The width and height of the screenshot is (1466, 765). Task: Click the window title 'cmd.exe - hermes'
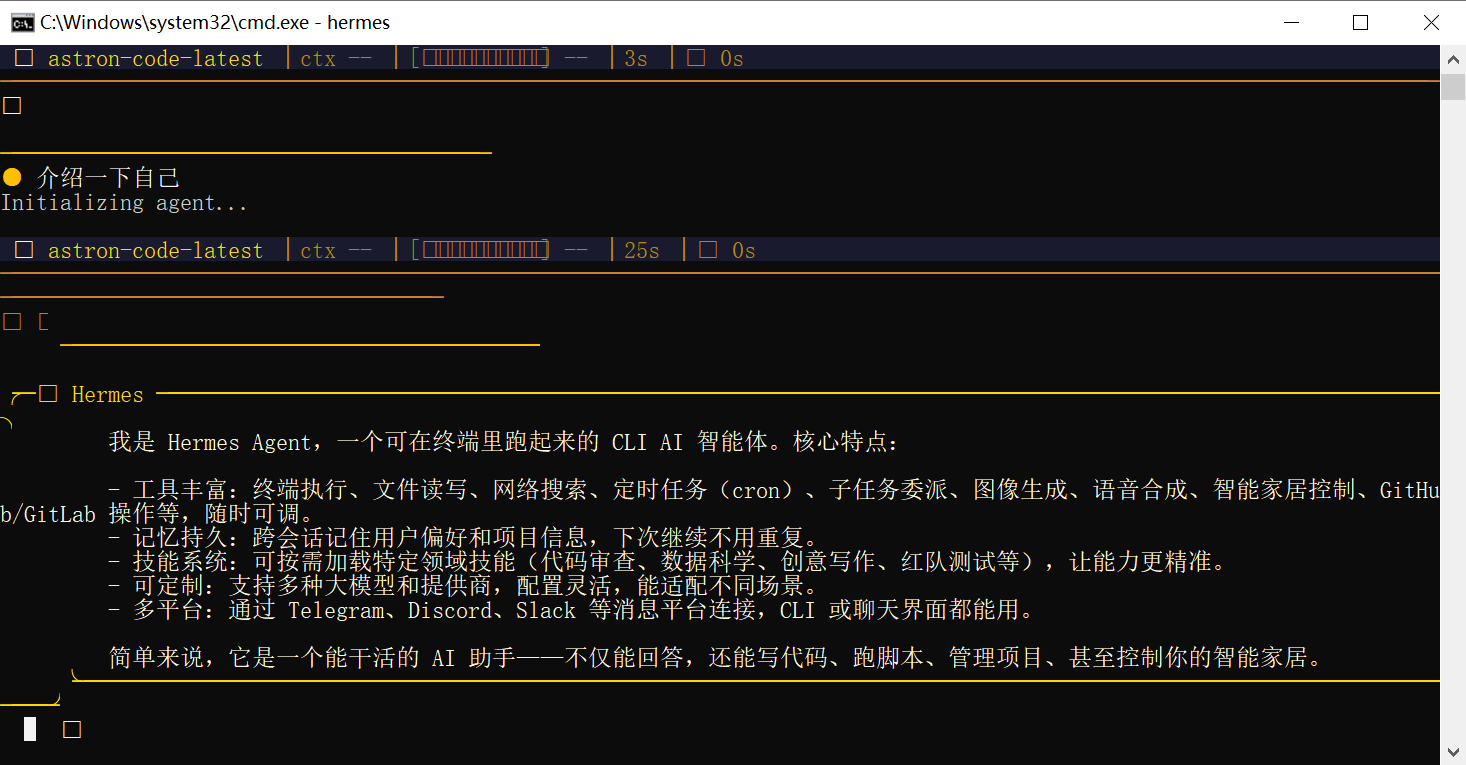click(215, 22)
